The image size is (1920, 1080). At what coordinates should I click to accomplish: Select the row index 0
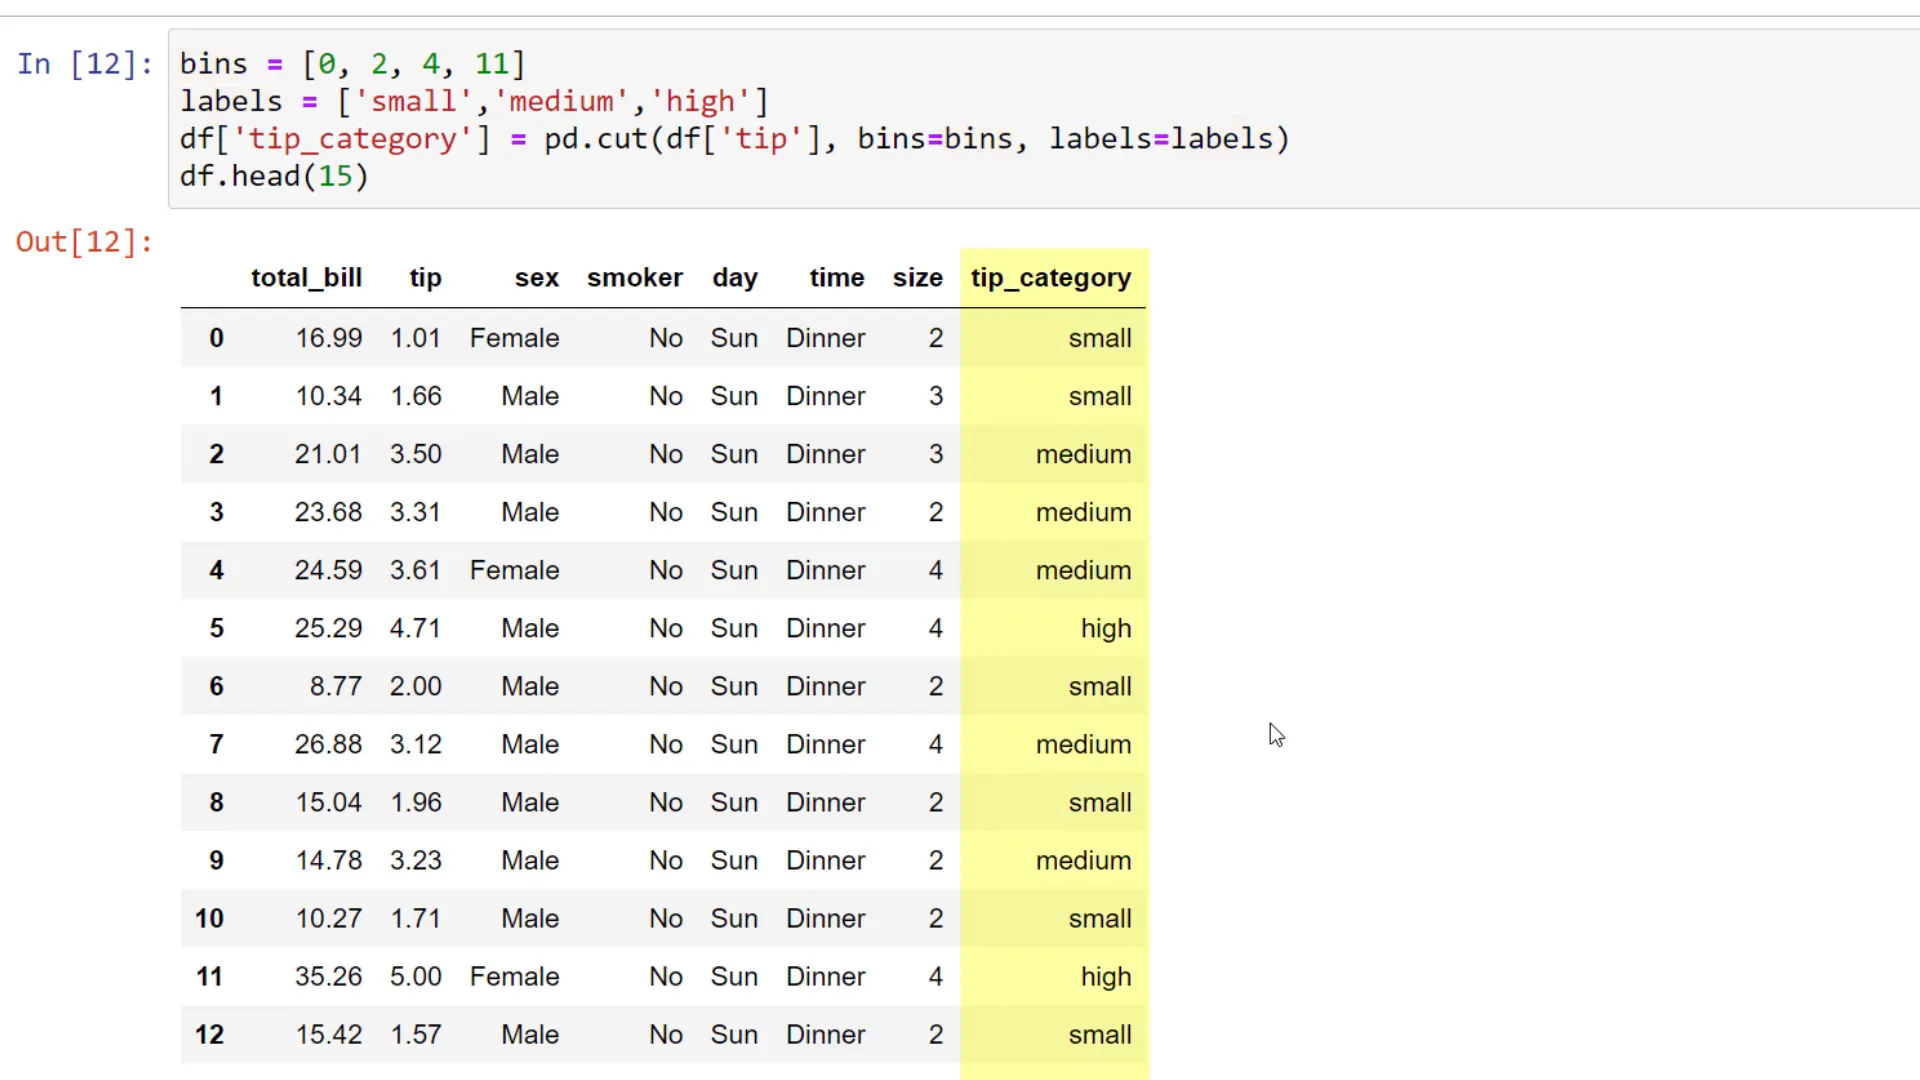[x=216, y=338]
